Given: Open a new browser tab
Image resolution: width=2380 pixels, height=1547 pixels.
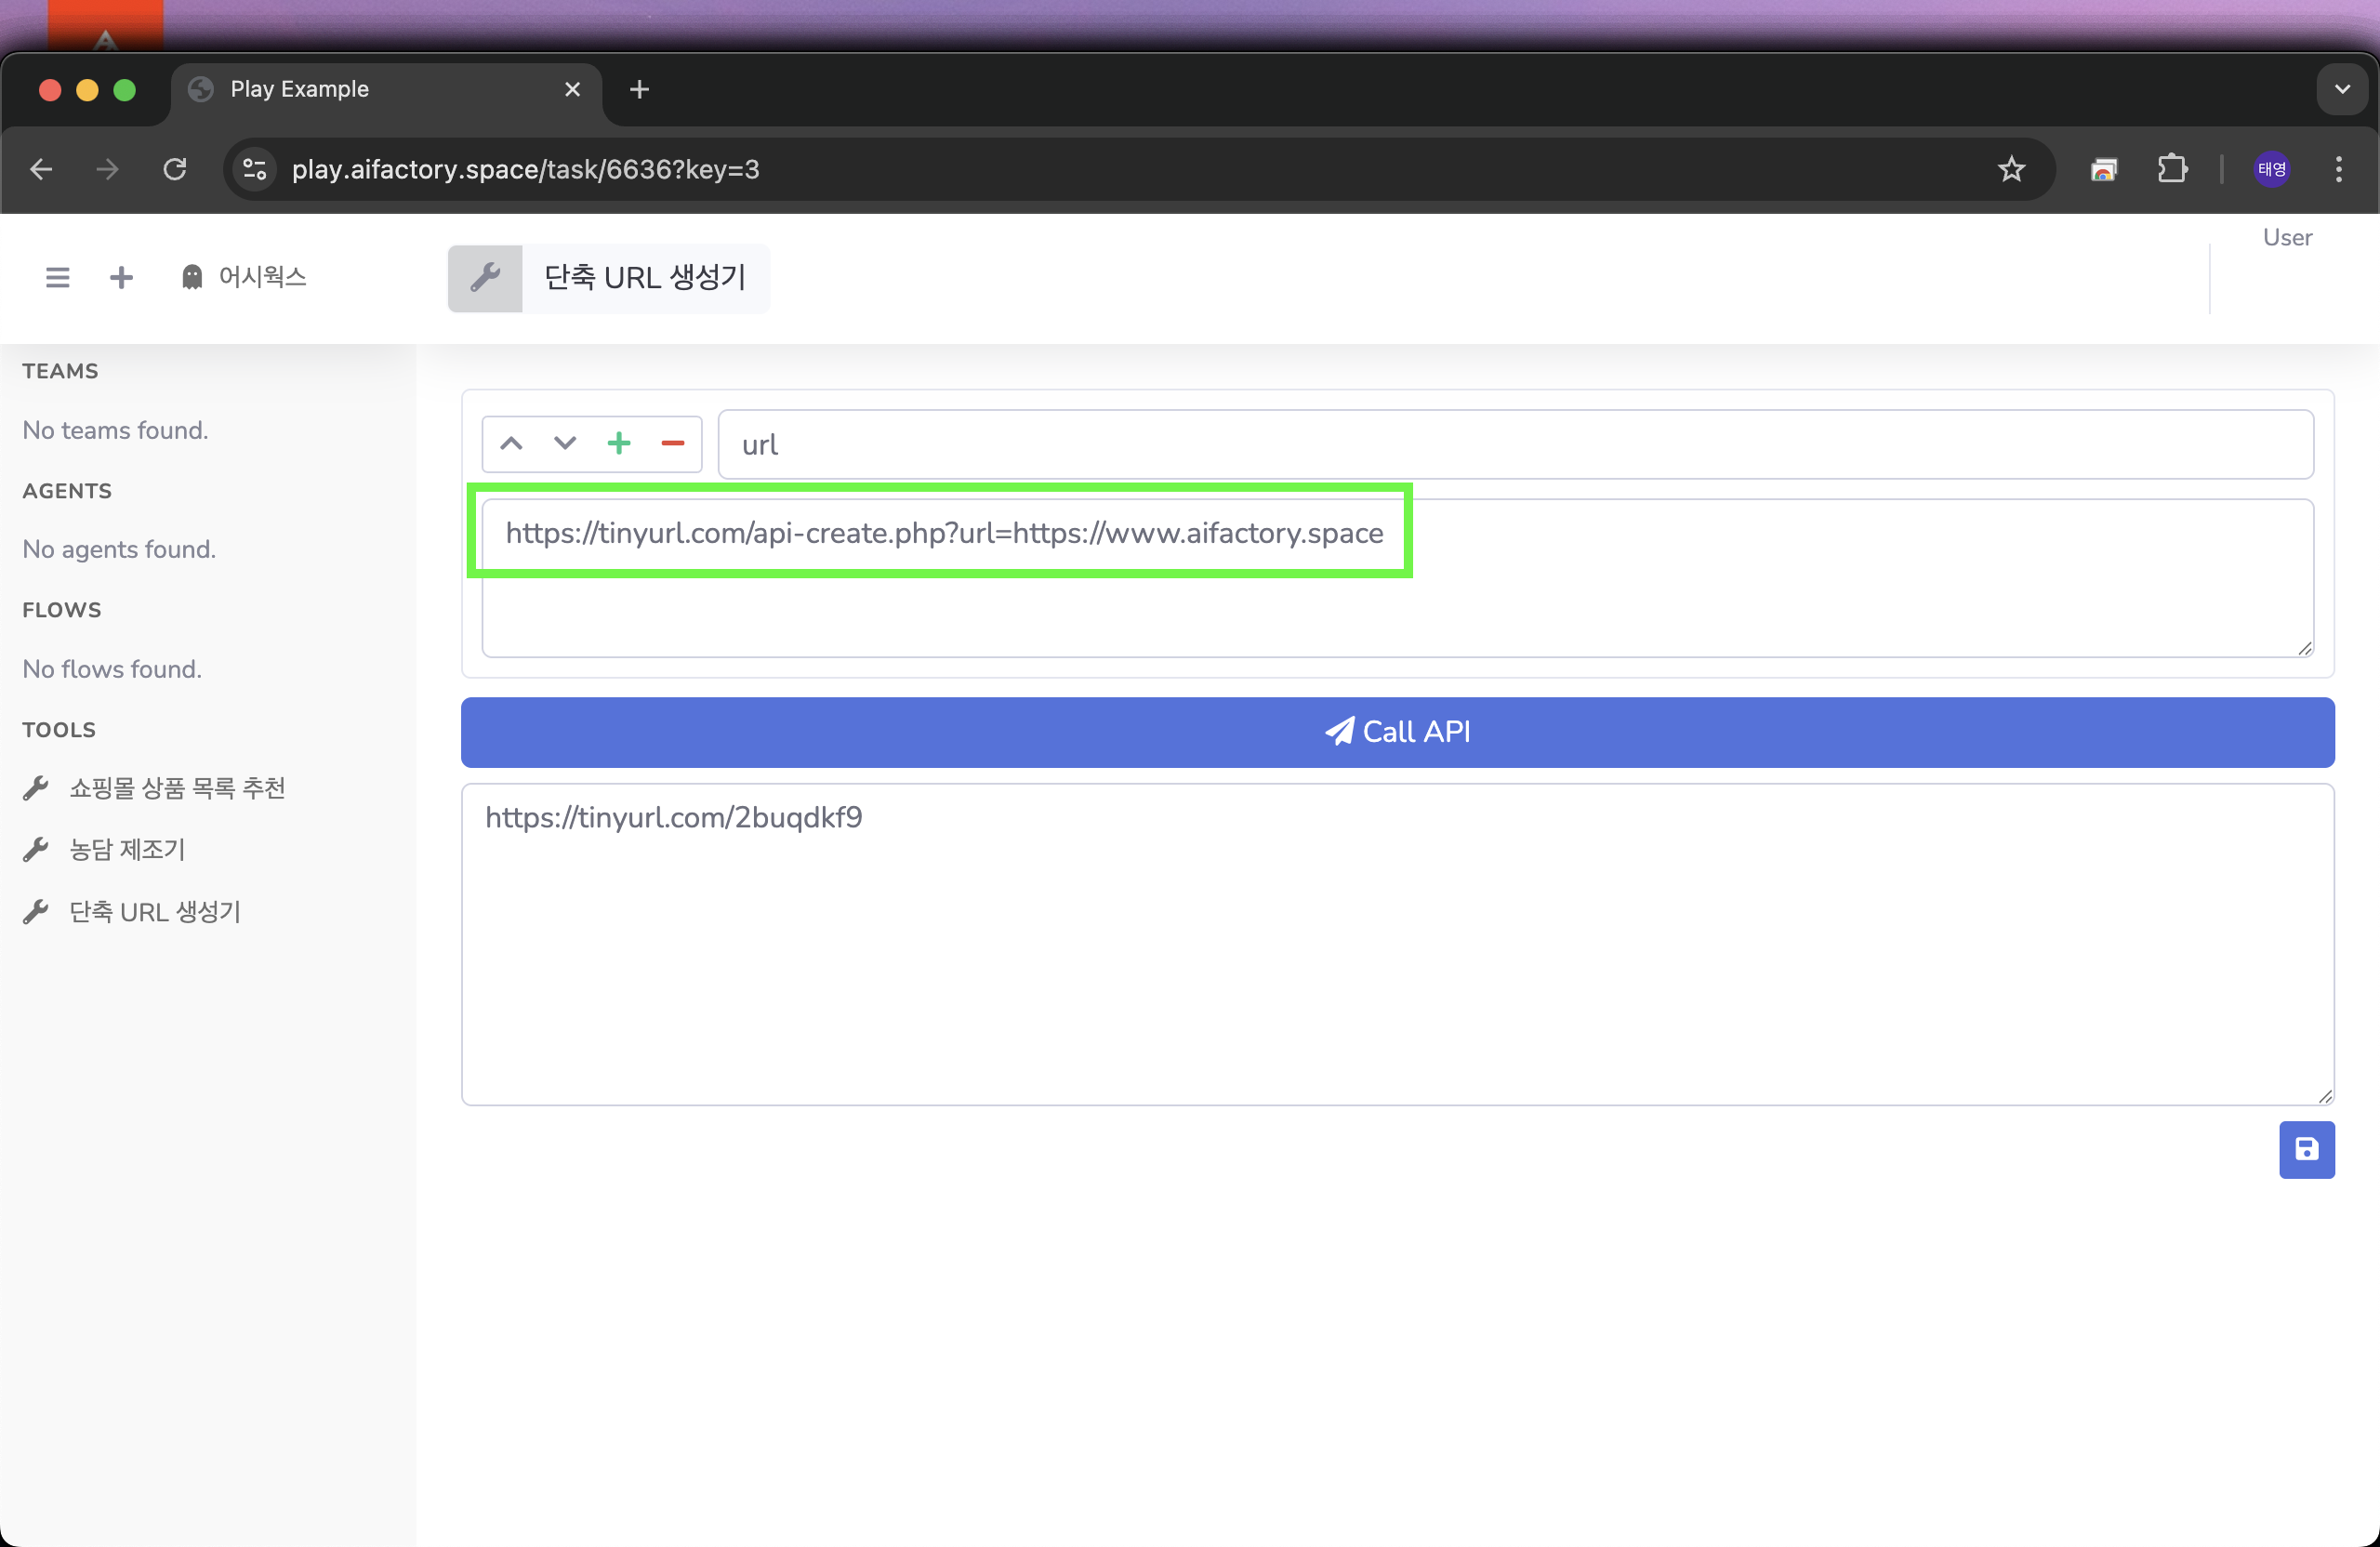Looking at the screenshot, I should pyautogui.click(x=640, y=89).
